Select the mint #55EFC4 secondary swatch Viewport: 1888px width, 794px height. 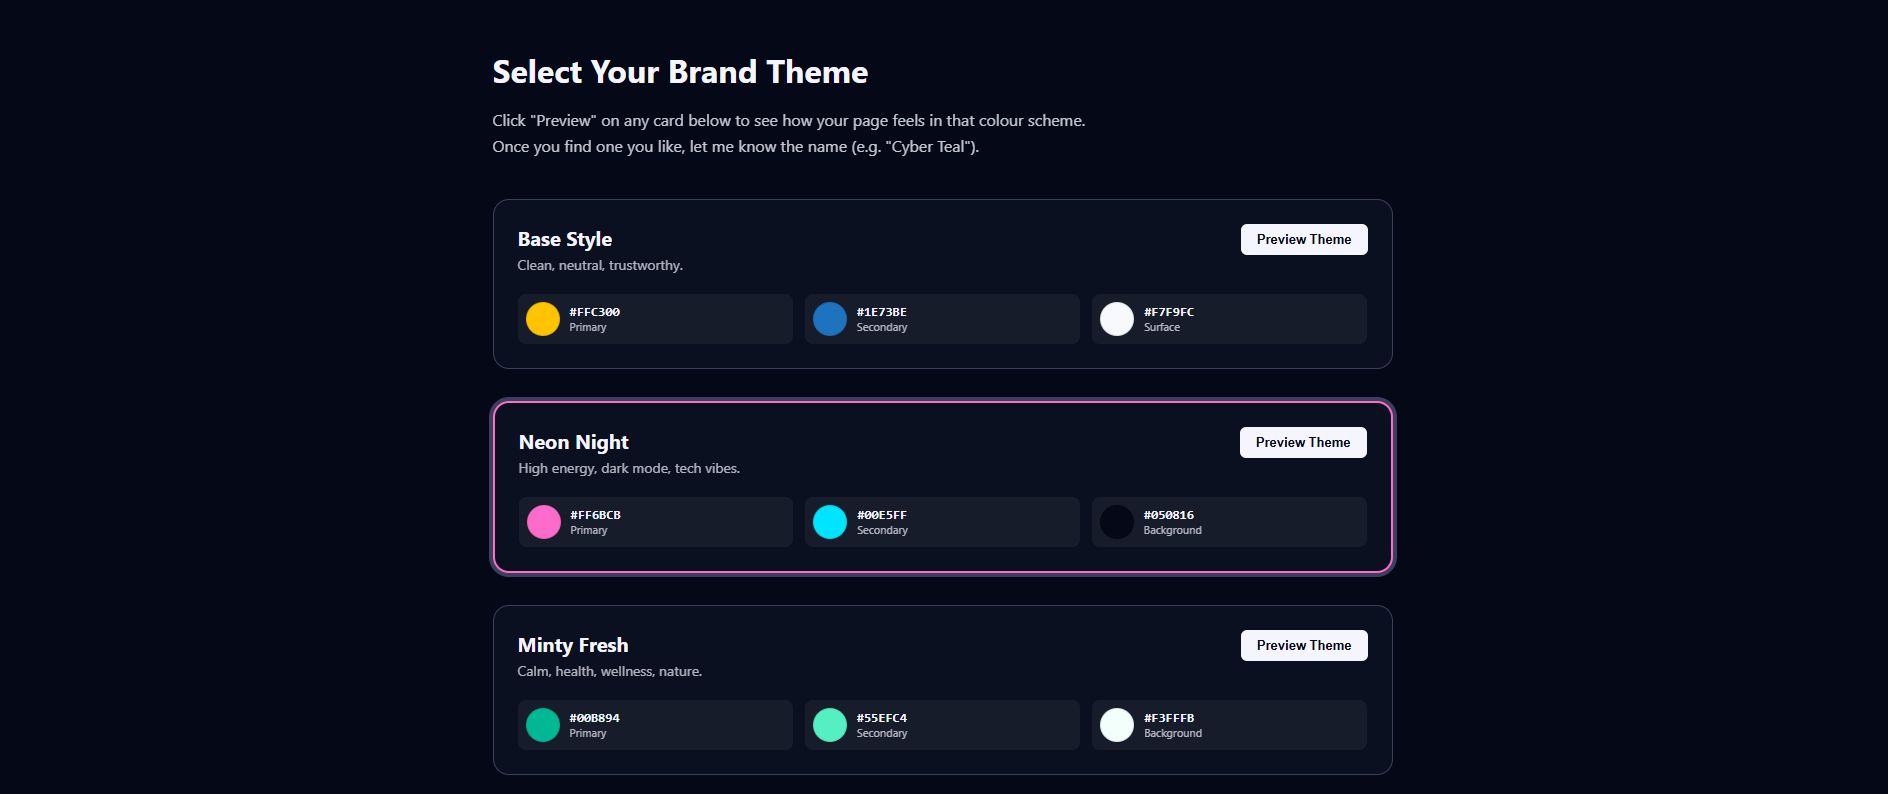[829, 724]
